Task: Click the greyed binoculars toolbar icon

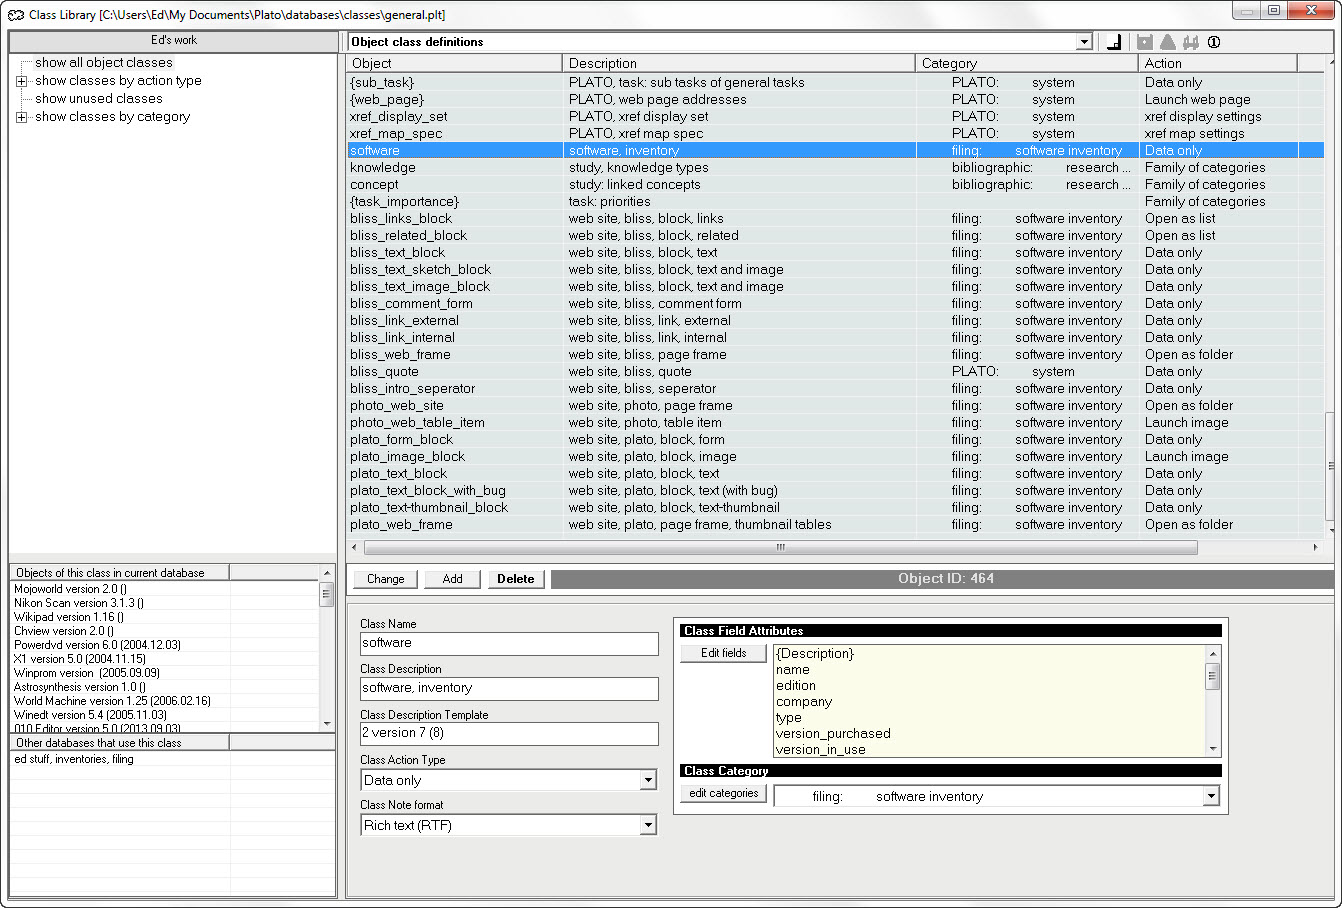Action: 1190,42
